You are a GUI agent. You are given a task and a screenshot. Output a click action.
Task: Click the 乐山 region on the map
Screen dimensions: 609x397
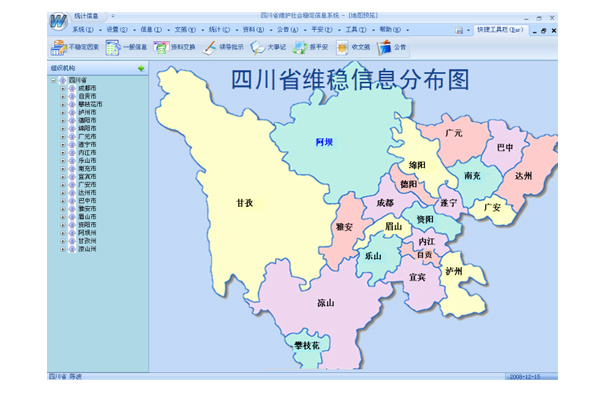click(x=373, y=256)
